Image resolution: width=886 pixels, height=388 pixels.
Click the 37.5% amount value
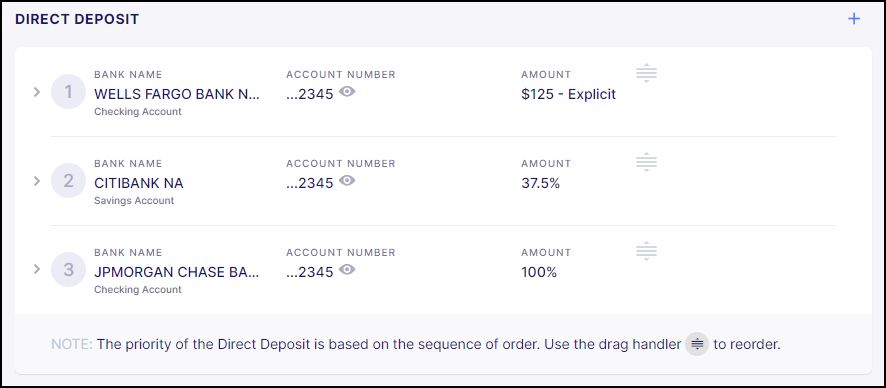tap(540, 184)
